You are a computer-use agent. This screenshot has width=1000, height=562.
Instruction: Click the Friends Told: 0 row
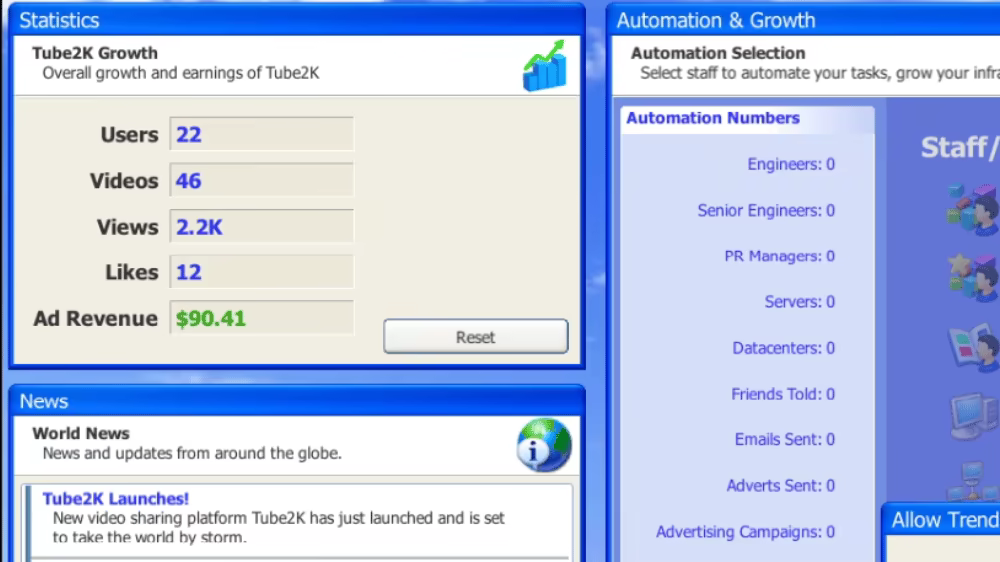point(783,394)
